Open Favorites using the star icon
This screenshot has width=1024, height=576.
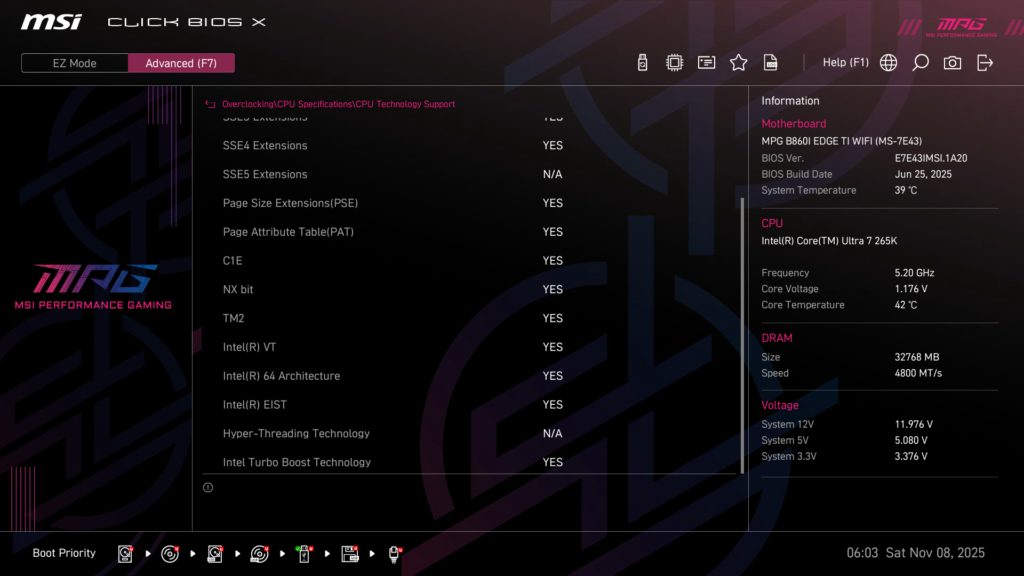pos(738,61)
